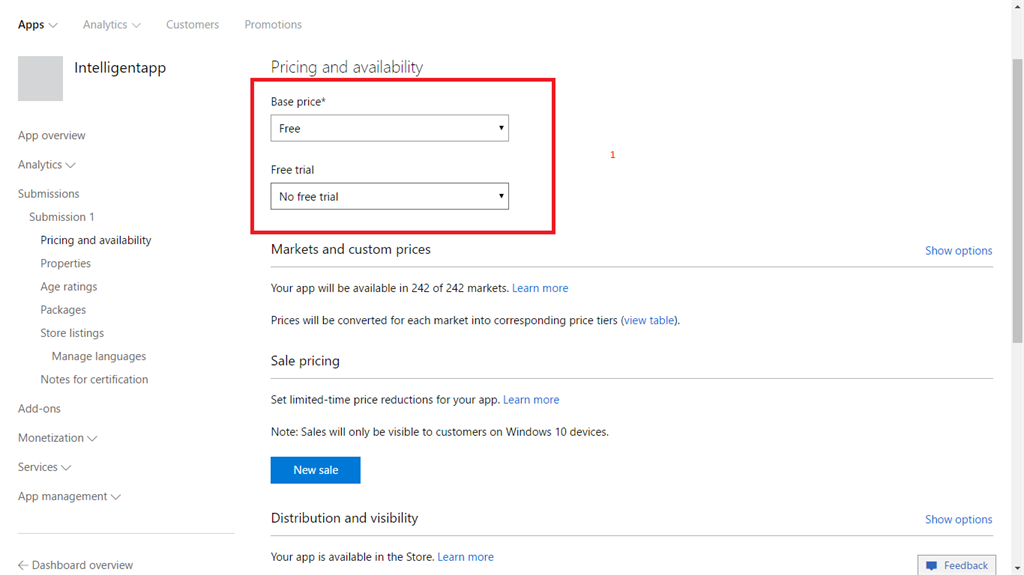Open the view table link
Screen dimensions: 1024x575
pyautogui.click(x=649, y=321)
